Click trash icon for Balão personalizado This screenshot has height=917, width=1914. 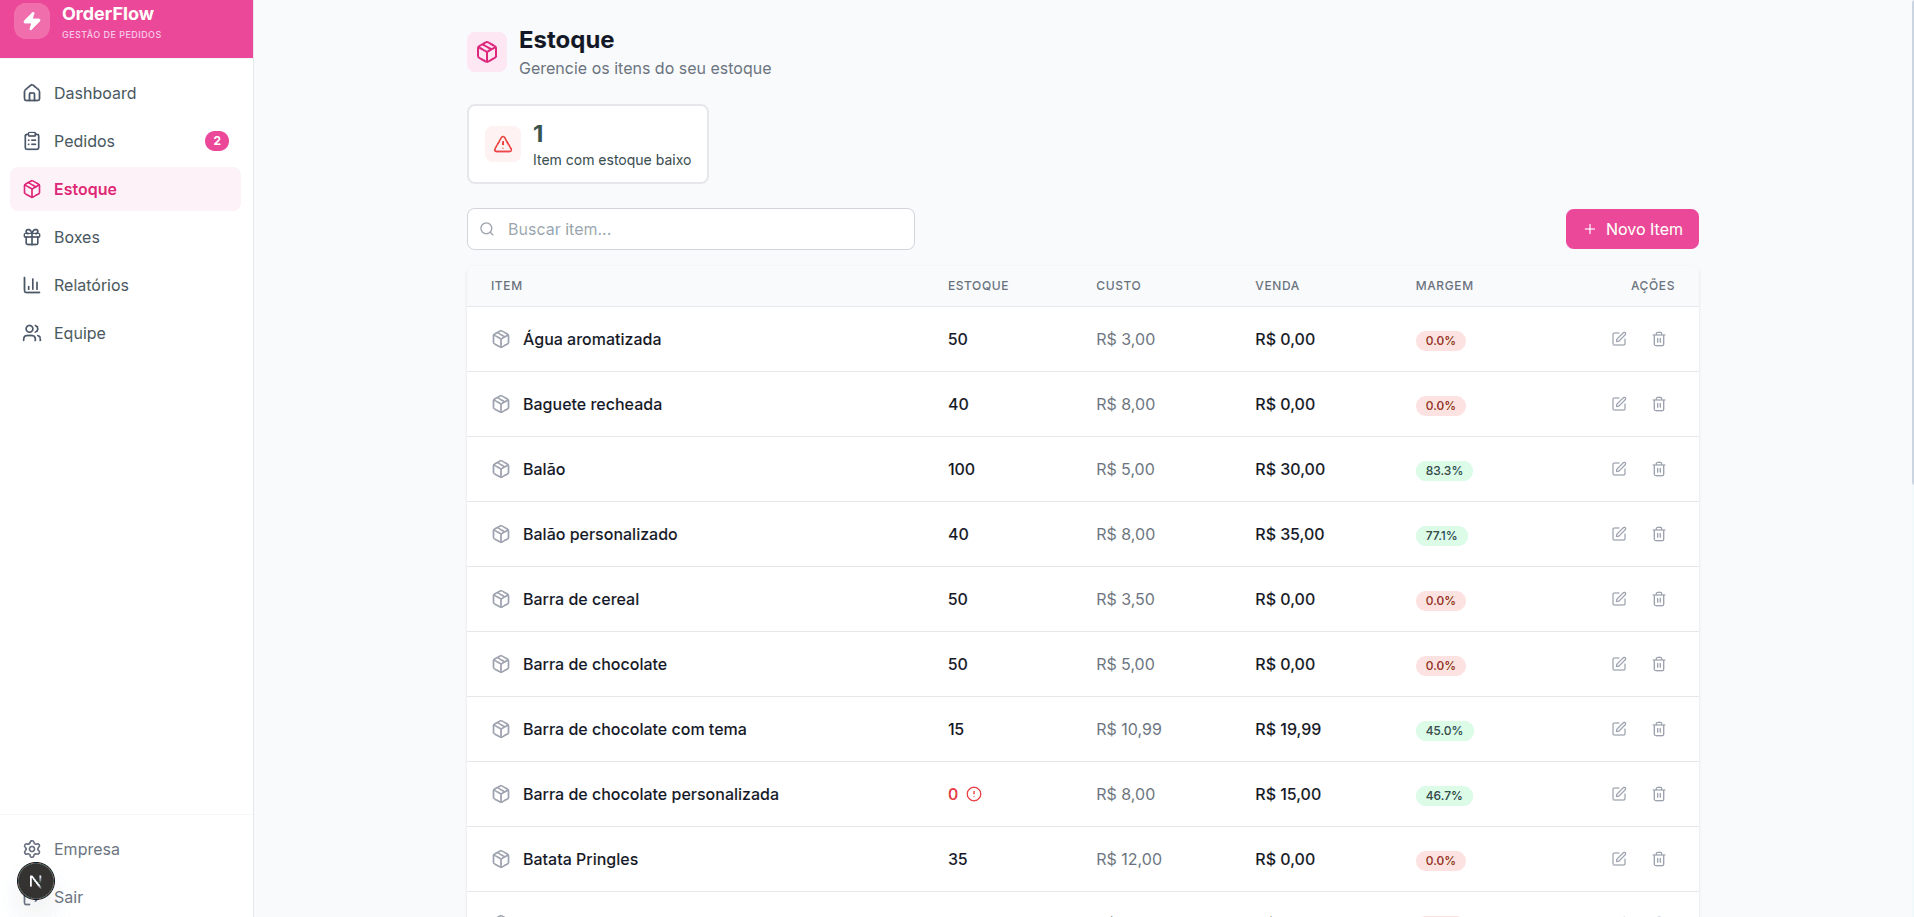click(x=1658, y=534)
